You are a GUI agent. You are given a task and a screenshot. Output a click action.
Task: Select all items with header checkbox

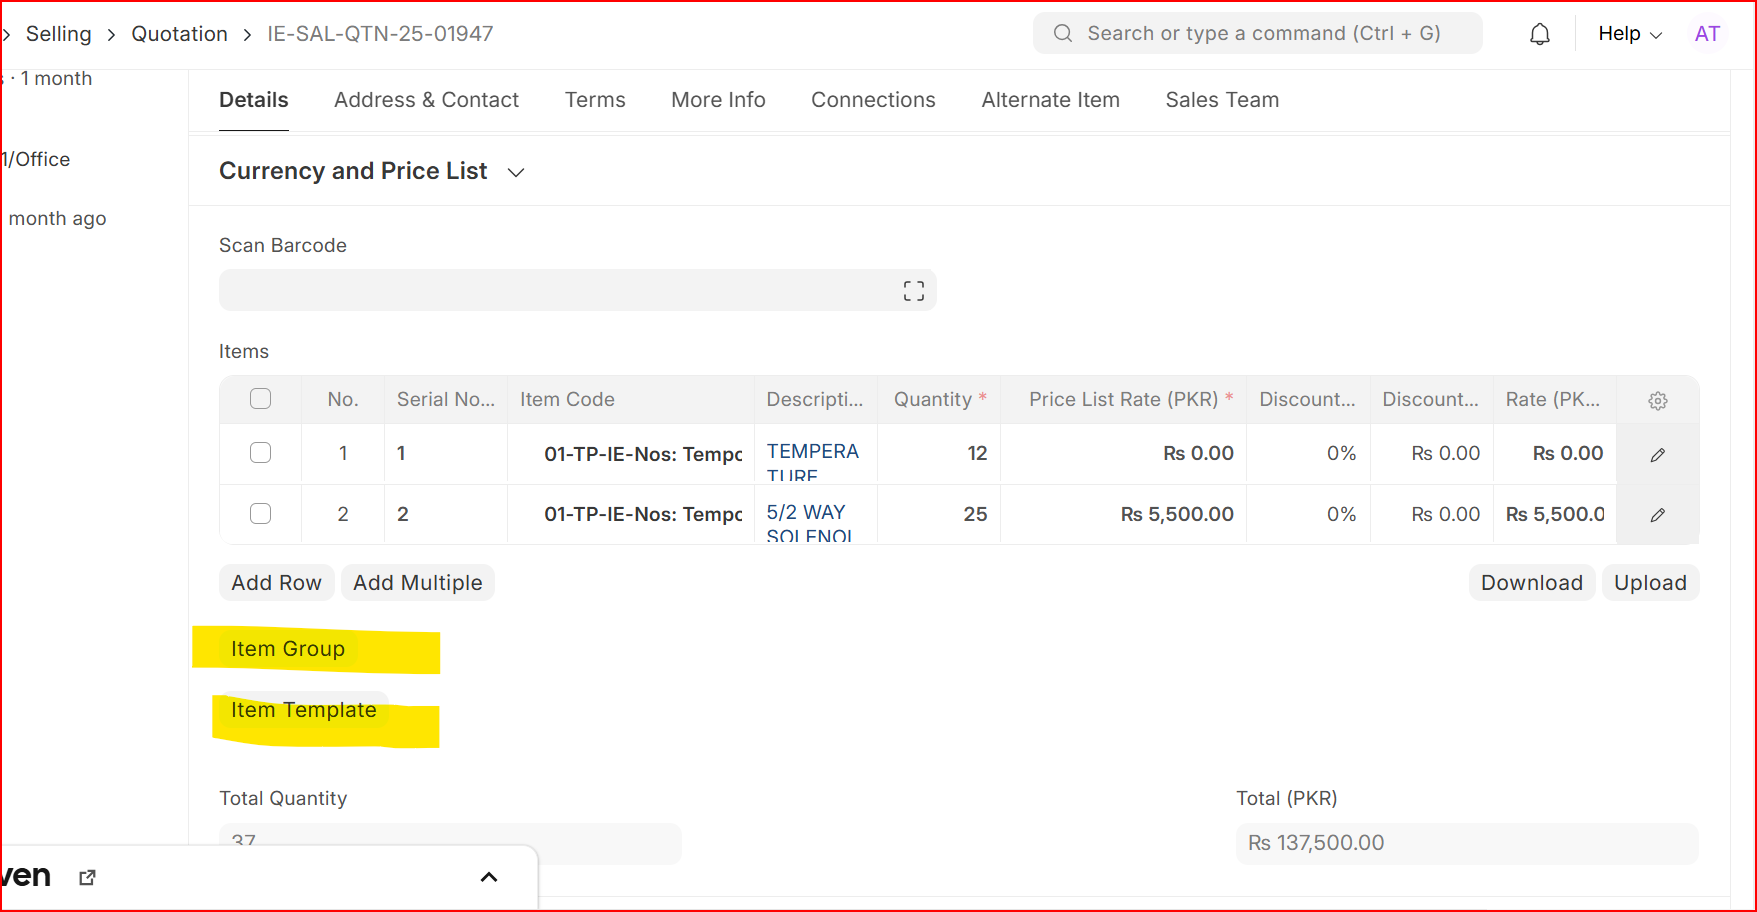pyautogui.click(x=260, y=398)
